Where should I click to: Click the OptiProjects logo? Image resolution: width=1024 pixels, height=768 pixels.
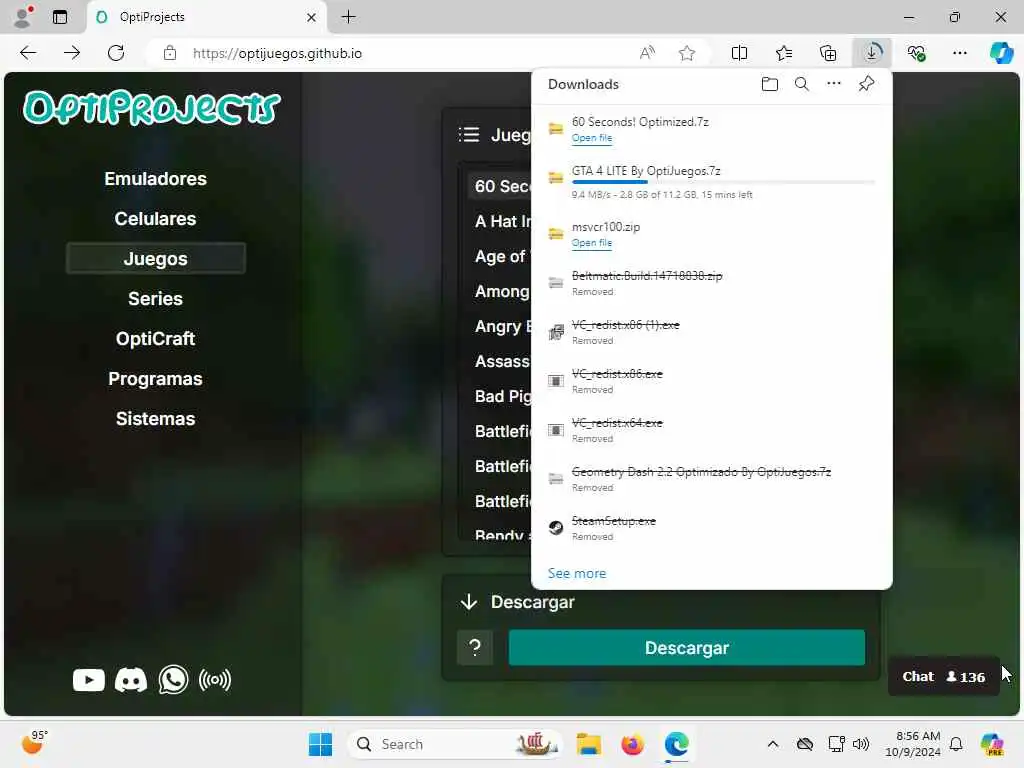tap(152, 108)
